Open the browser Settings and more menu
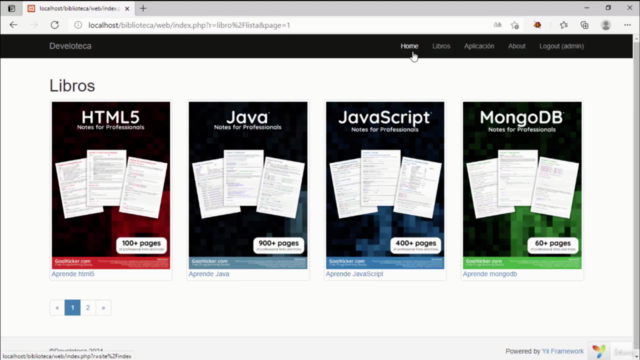640x360 pixels. click(627, 25)
